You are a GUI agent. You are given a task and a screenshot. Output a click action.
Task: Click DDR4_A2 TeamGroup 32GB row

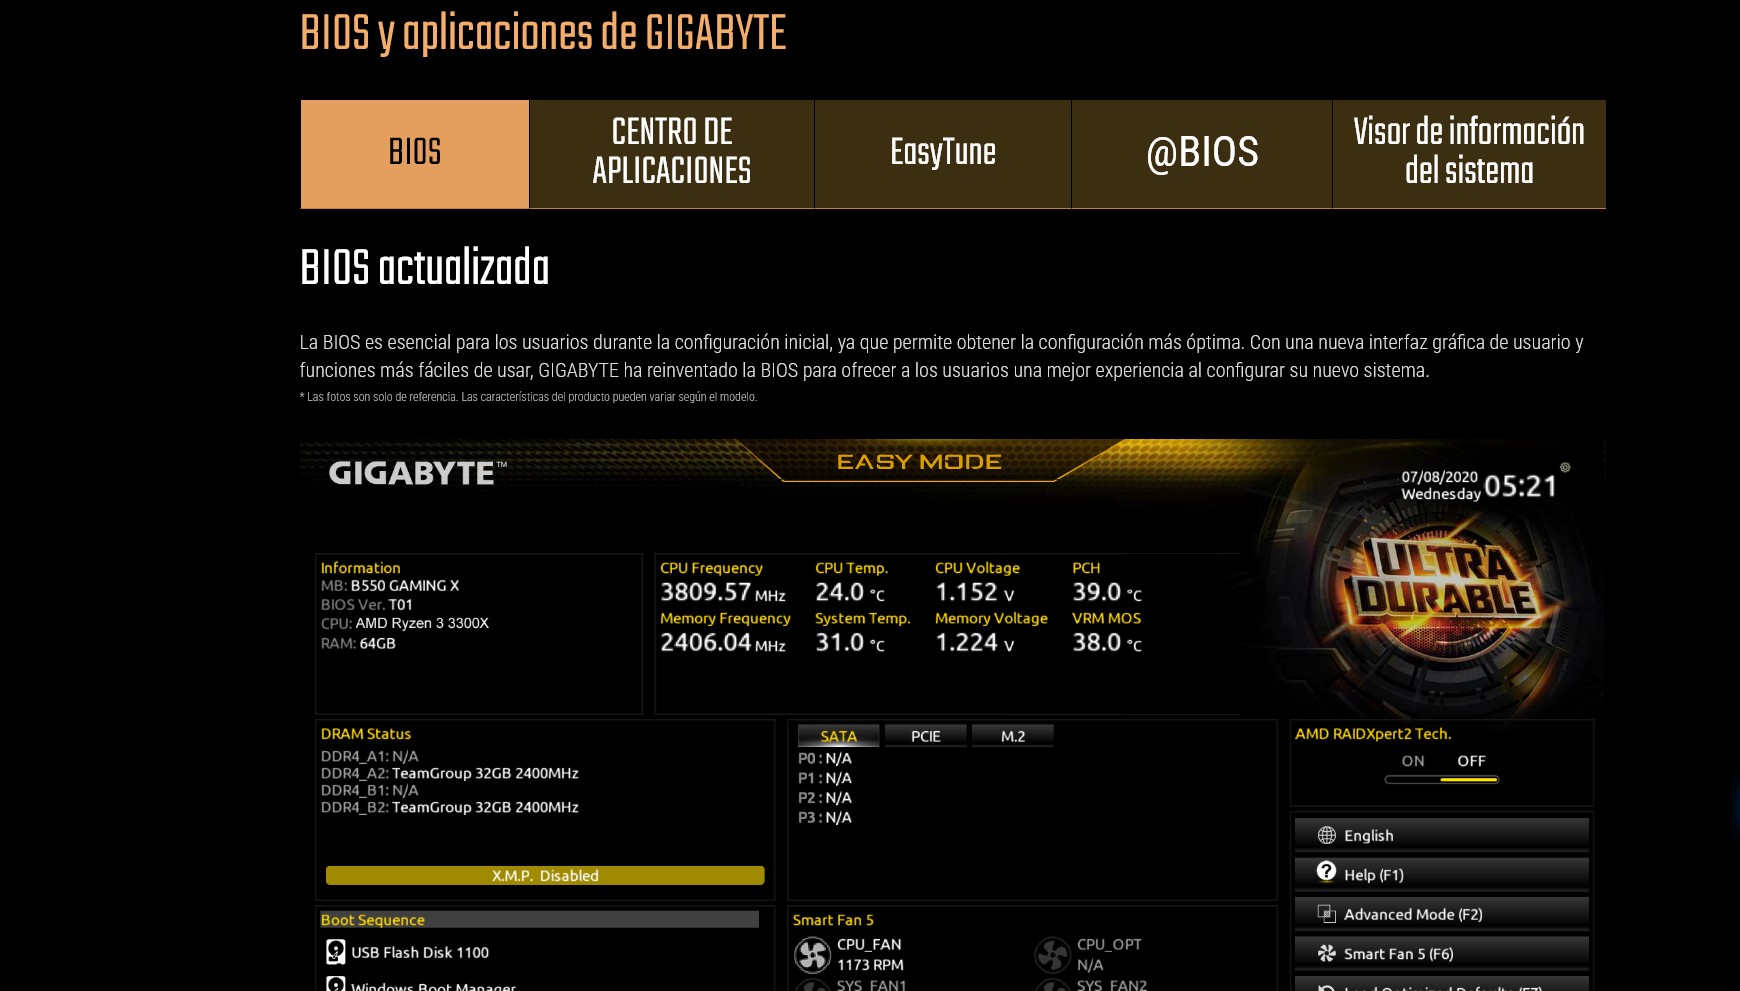pyautogui.click(x=449, y=773)
